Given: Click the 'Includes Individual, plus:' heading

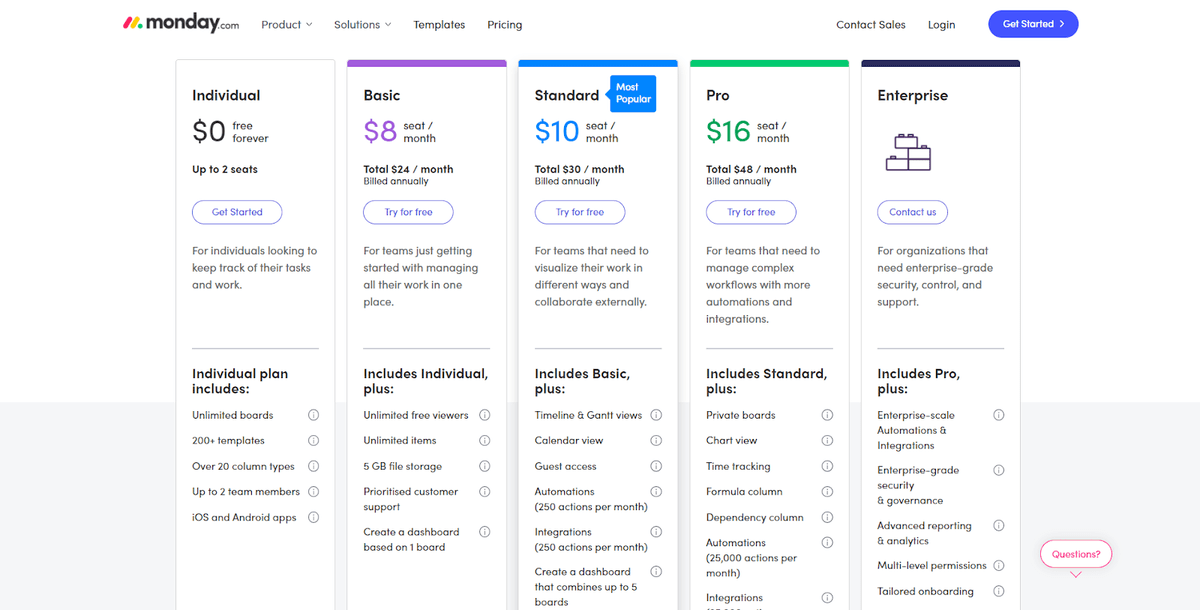Looking at the screenshot, I should click(x=425, y=381).
